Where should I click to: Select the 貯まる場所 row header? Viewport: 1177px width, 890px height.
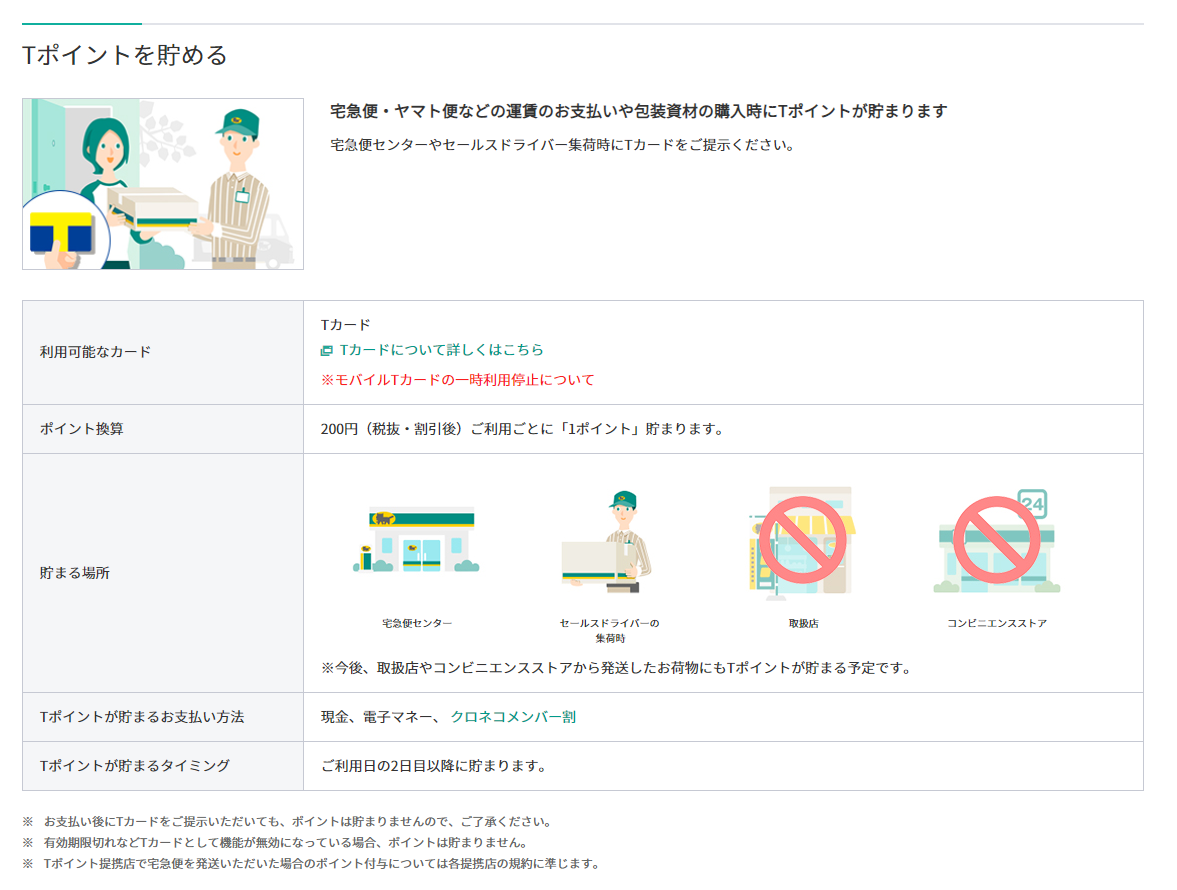[75, 573]
